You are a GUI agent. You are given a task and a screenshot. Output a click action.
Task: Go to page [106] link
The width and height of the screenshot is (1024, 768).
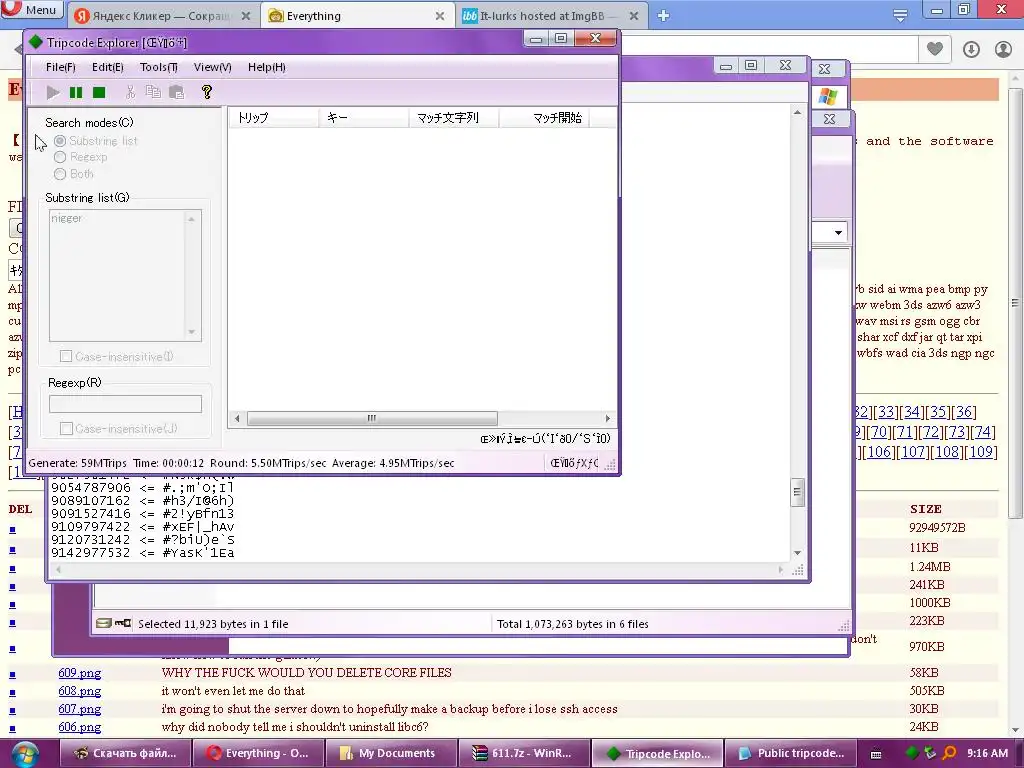point(880,451)
